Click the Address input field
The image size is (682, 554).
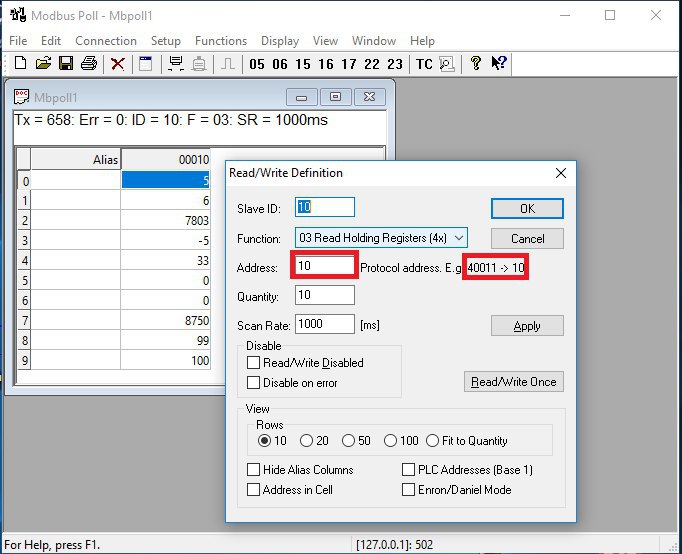(x=325, y=266)
